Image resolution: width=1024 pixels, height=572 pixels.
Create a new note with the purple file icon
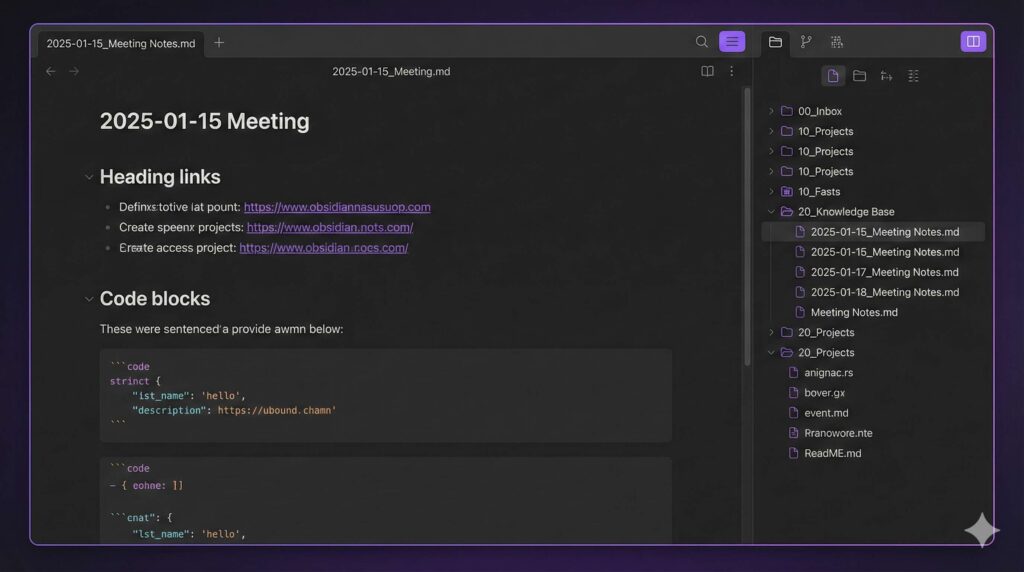click(x=833, y=76)
